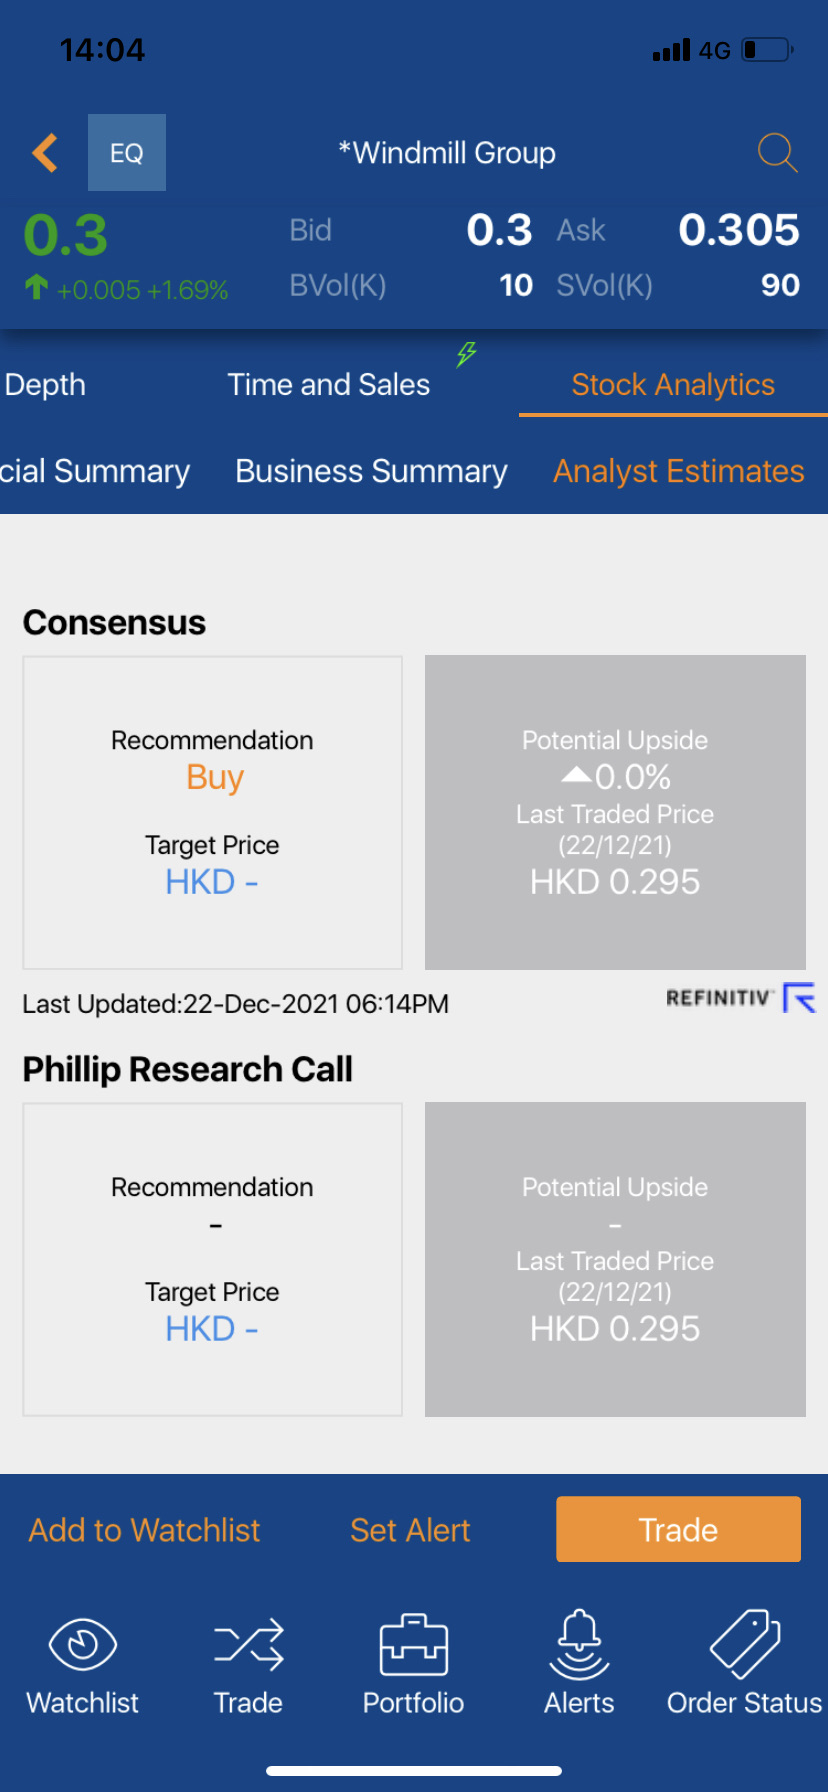Open Watchlist from the bottom bar
Screen dimensions: 828x1792
83,1662
